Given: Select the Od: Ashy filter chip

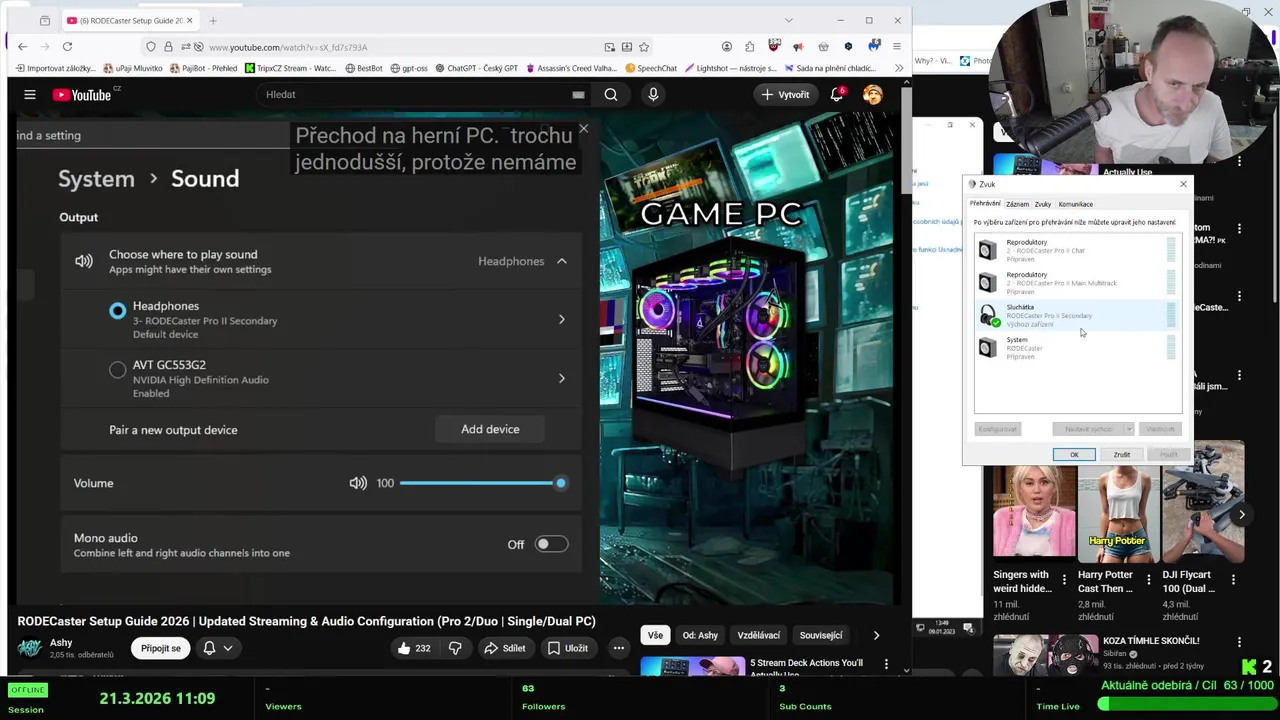Looking at the screenshot, I should (700, 635).
